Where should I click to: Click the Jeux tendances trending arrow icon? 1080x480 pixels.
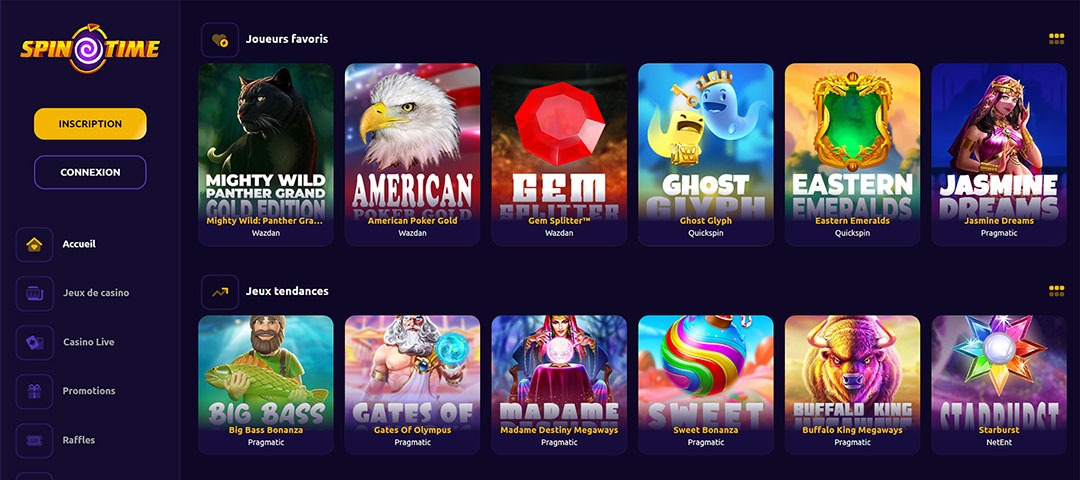coord(220,292)
